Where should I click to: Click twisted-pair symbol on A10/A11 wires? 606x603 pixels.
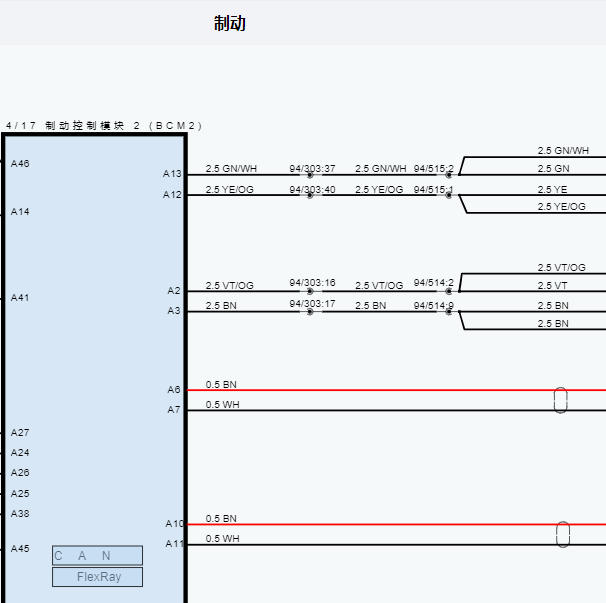pyautogui.click(x=563, y=534)
